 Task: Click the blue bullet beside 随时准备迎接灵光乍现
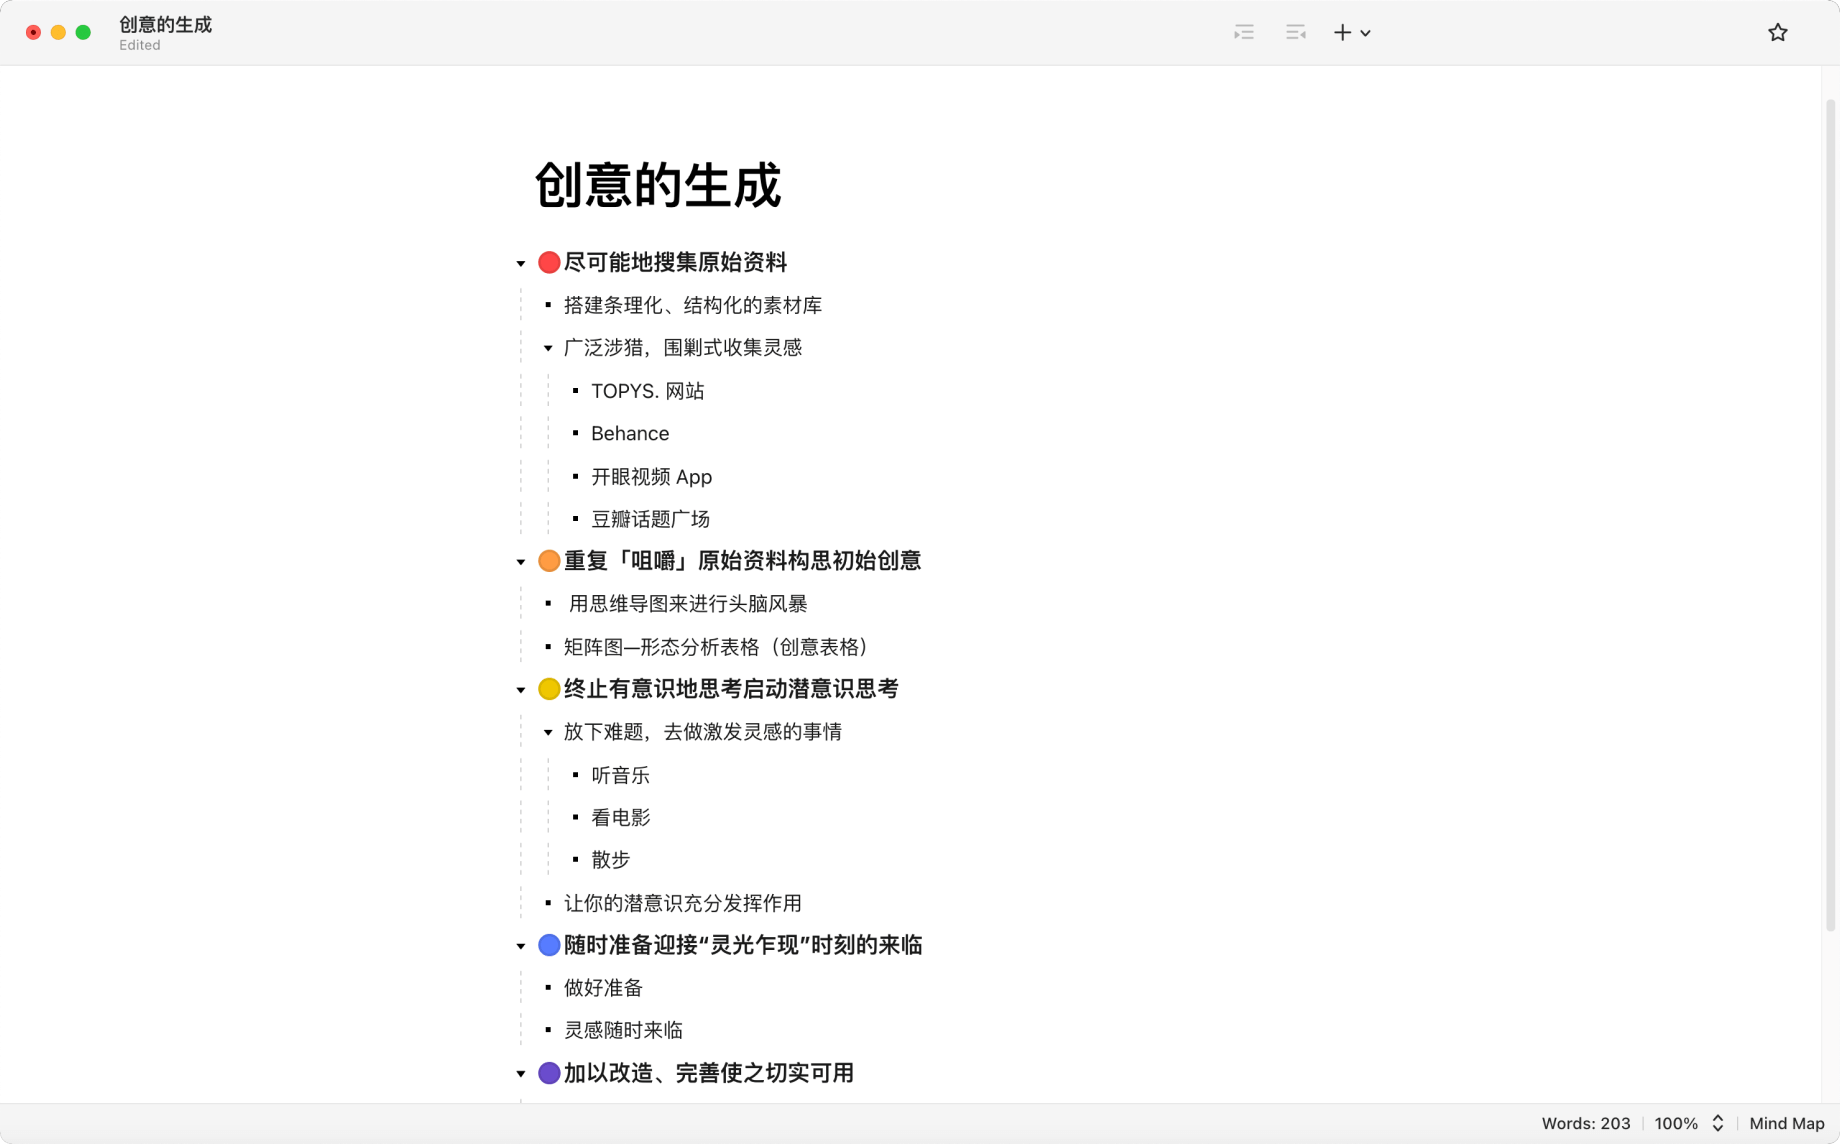click(548, 945)
